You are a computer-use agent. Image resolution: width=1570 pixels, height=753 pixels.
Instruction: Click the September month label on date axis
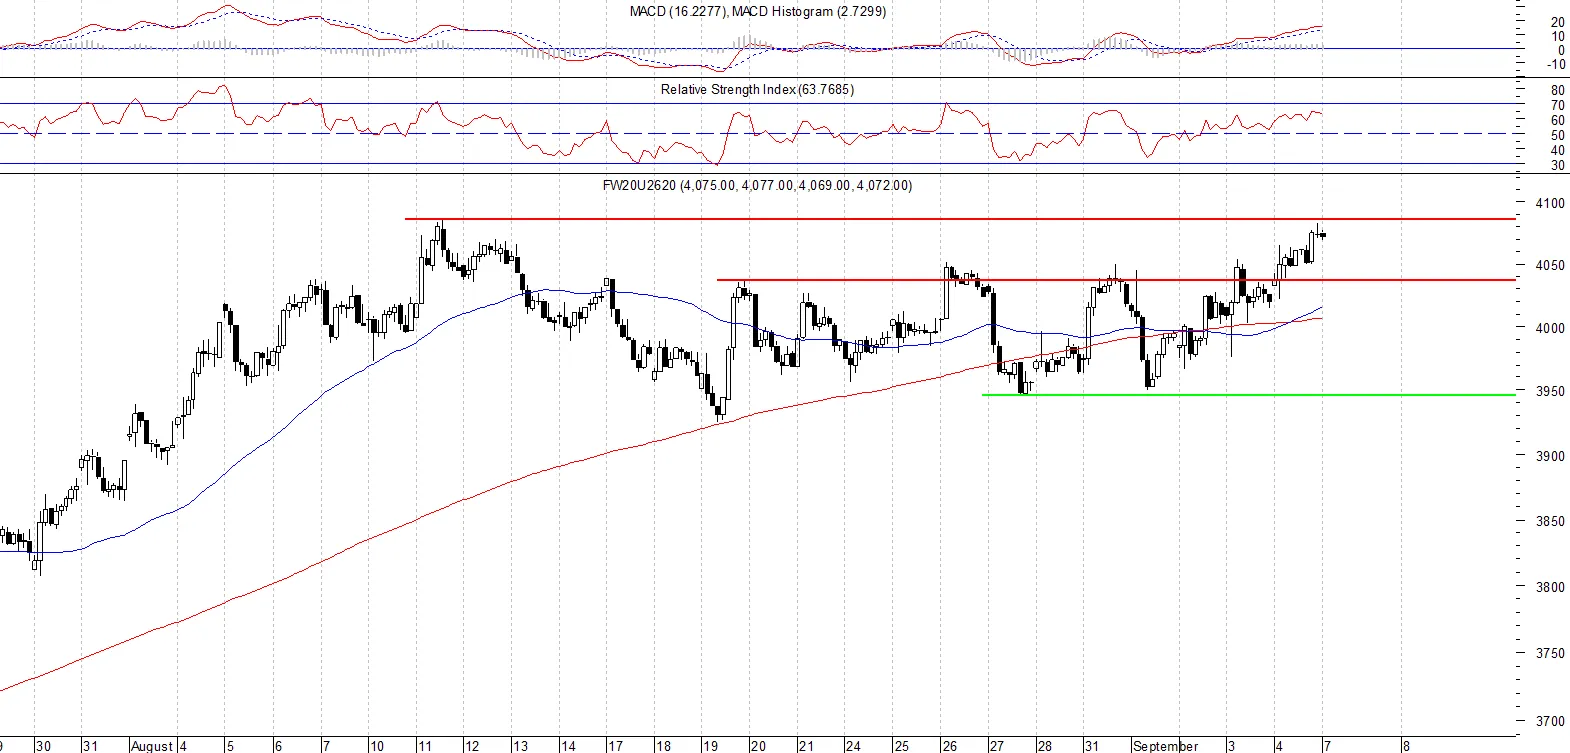click(x=1165, y=746)
